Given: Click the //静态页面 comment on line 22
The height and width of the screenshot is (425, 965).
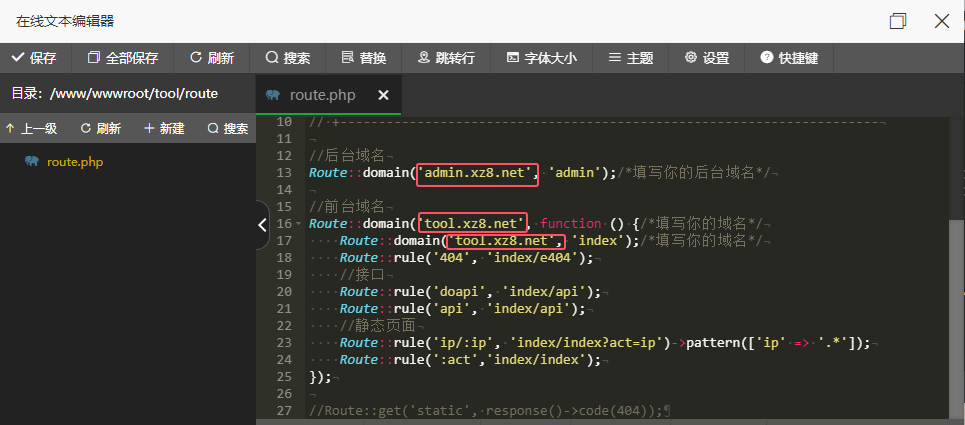Looking at the screenshot, I should coord(378,325).
